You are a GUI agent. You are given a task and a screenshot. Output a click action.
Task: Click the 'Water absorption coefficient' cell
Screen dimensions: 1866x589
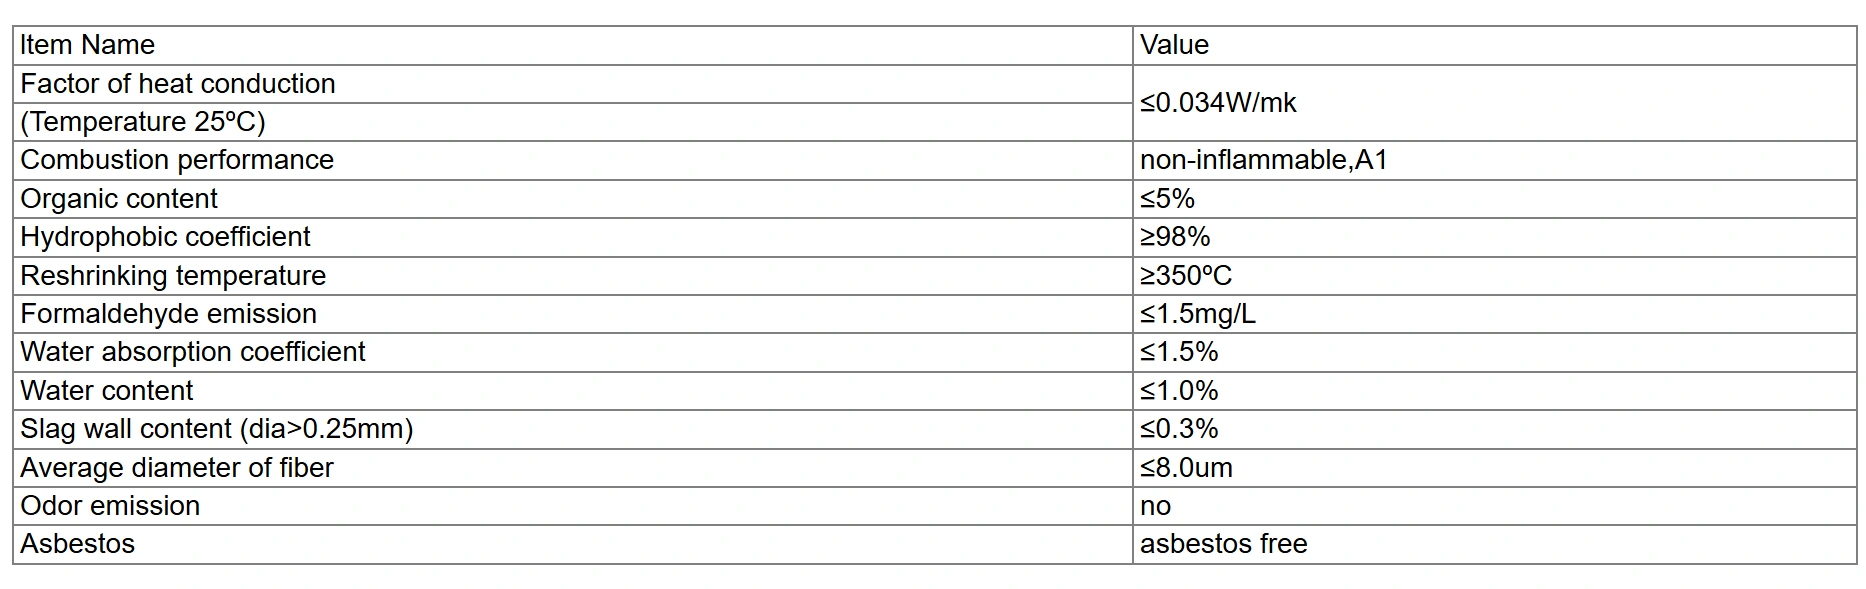click(193, 352)
